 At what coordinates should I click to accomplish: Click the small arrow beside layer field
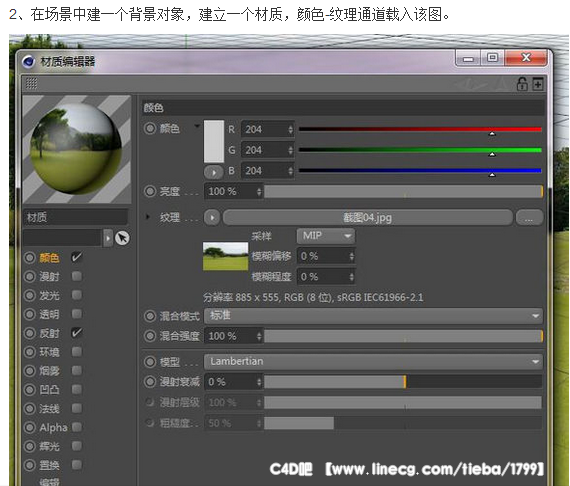pos(108,238)
